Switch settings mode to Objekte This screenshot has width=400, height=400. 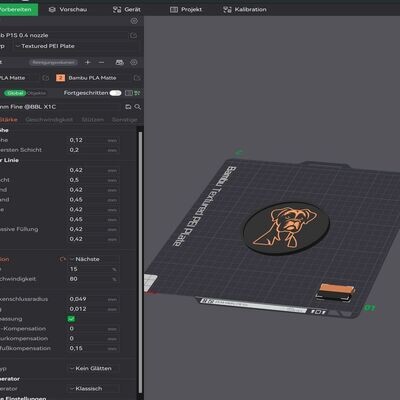36,93
